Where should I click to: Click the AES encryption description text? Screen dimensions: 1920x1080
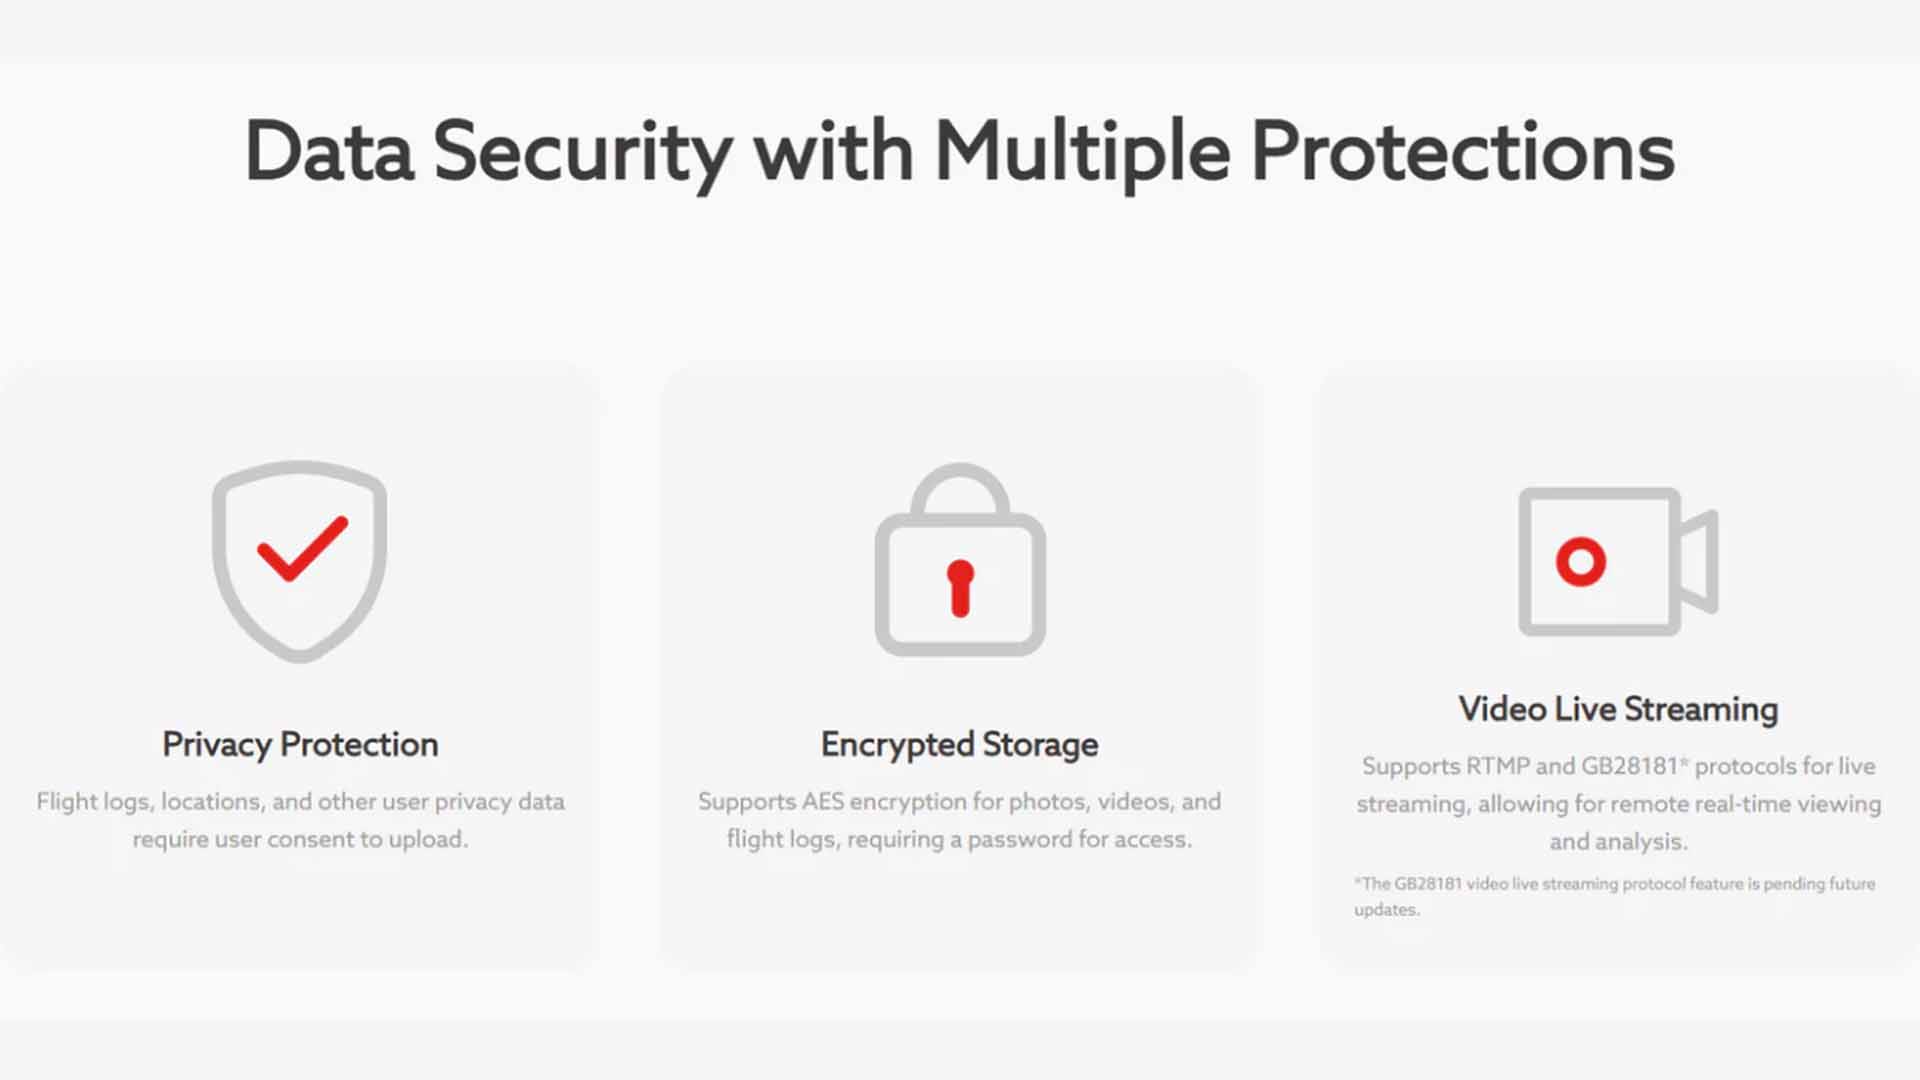click(x=960, y=820)
